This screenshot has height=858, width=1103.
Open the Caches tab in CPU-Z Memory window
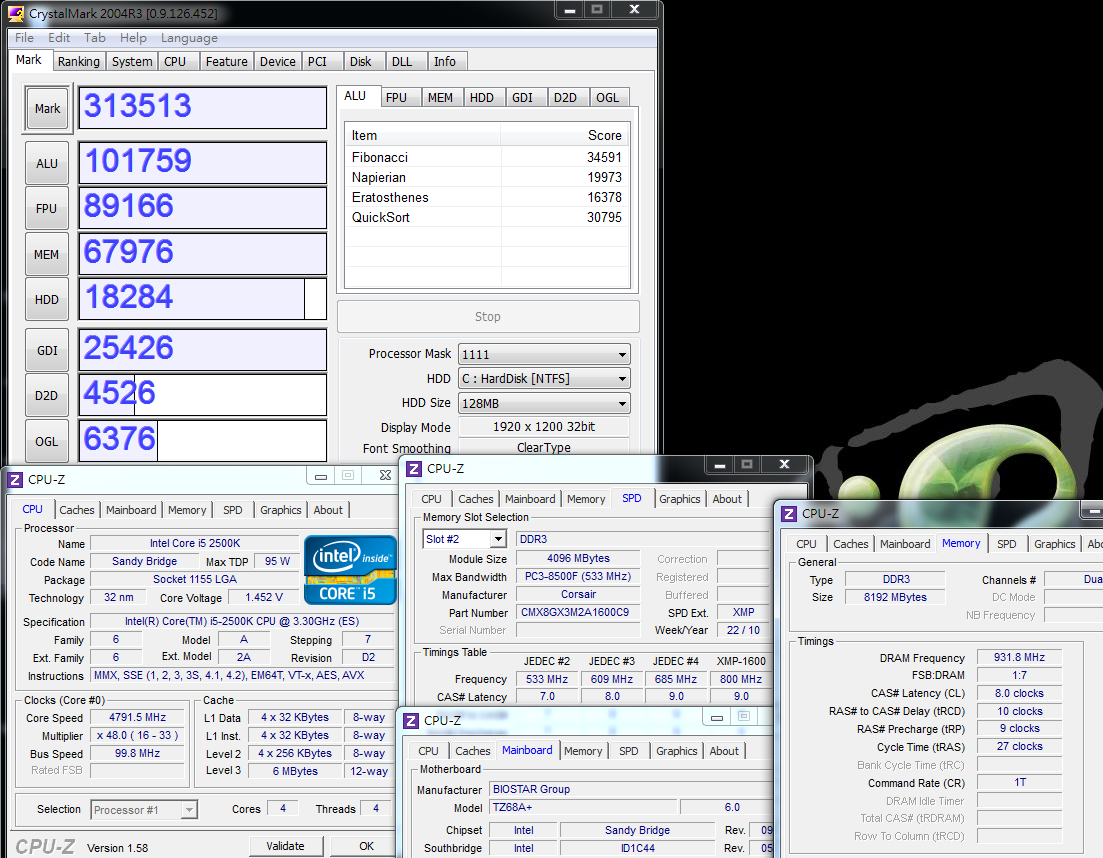coord(850,544)
